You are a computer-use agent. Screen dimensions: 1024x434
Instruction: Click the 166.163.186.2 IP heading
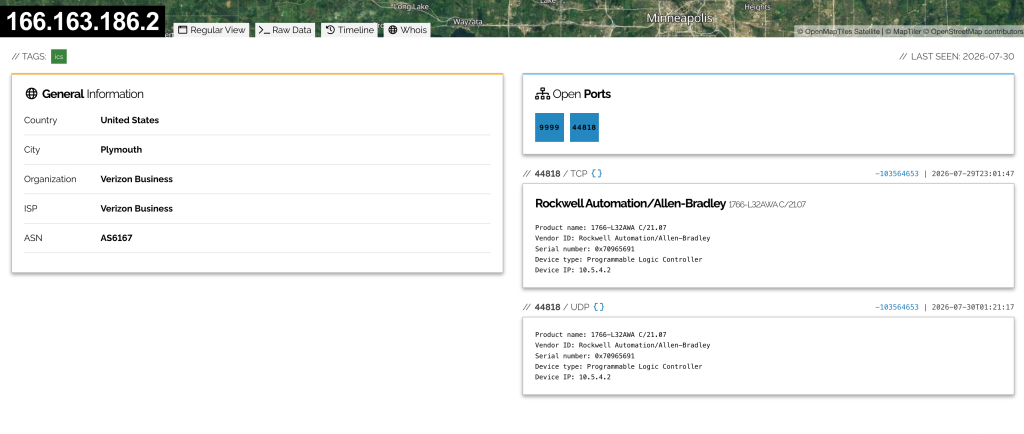pos(82,21)
